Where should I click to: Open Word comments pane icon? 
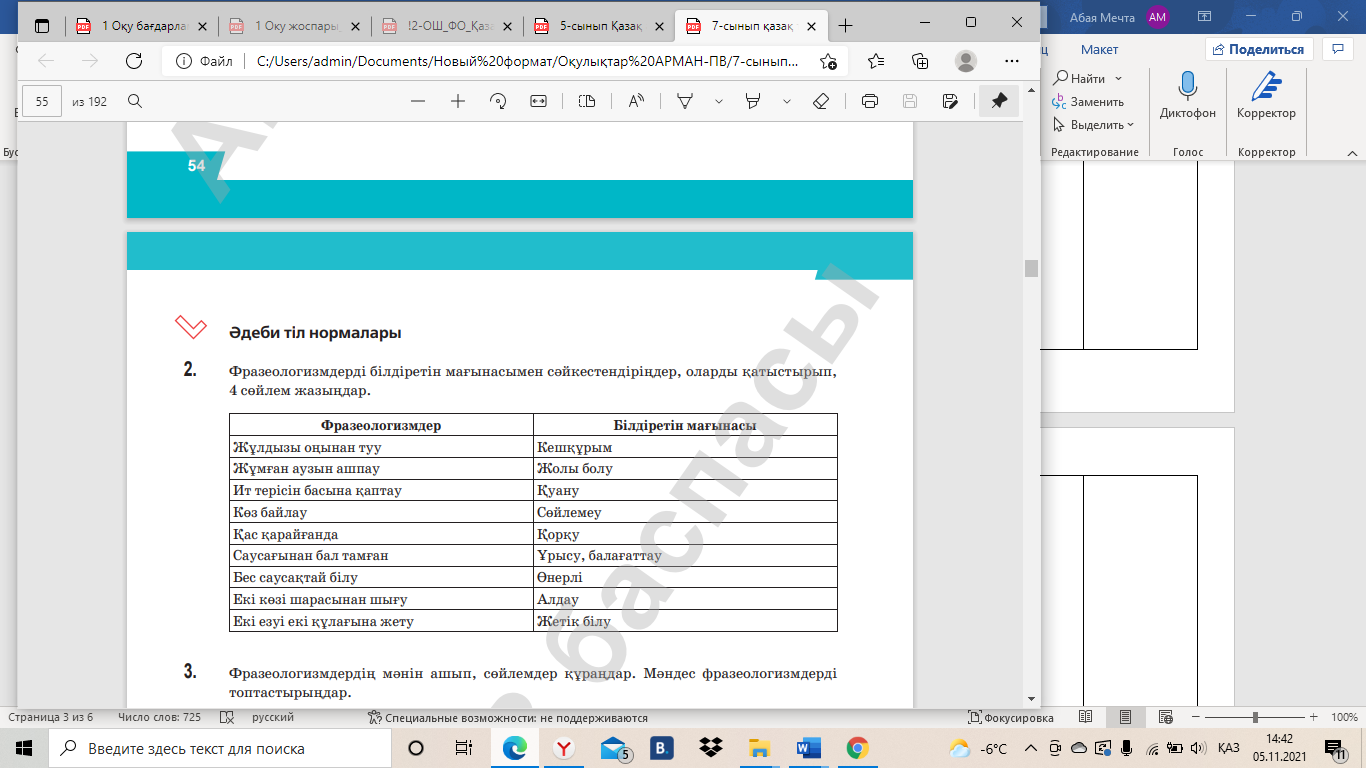tap(1337, 49)
